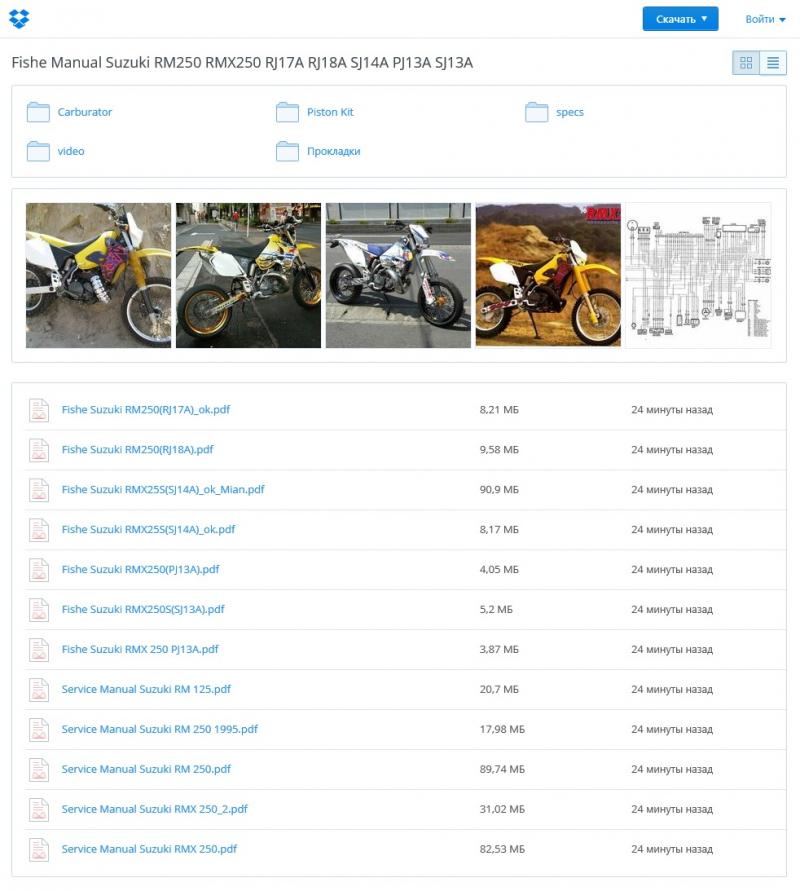This screenshot has width=800, height=891.
Task: Open Fishe Suzuki RMX25S(SJ14A)_ok_Mian.pdf
Action: [163, 489]
